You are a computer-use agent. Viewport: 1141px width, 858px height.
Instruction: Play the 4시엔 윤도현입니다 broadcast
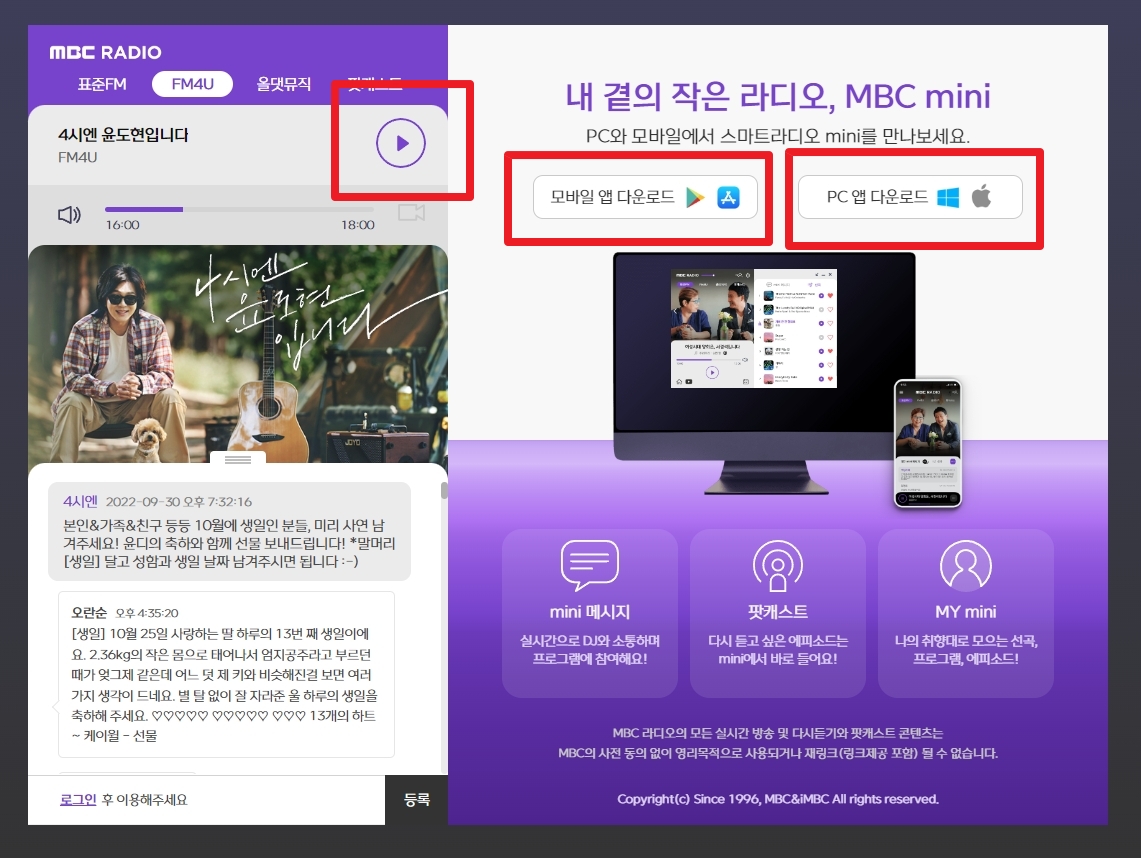[400, 143]
